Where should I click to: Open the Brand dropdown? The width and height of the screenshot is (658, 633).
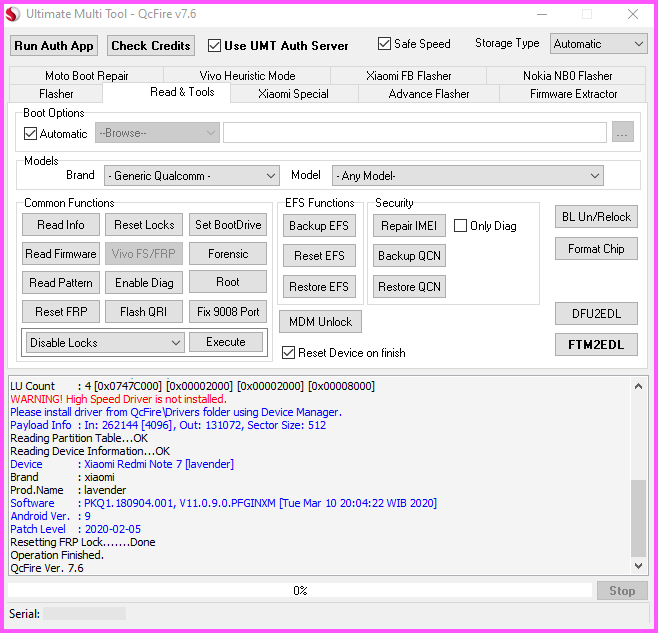(192, 175)
